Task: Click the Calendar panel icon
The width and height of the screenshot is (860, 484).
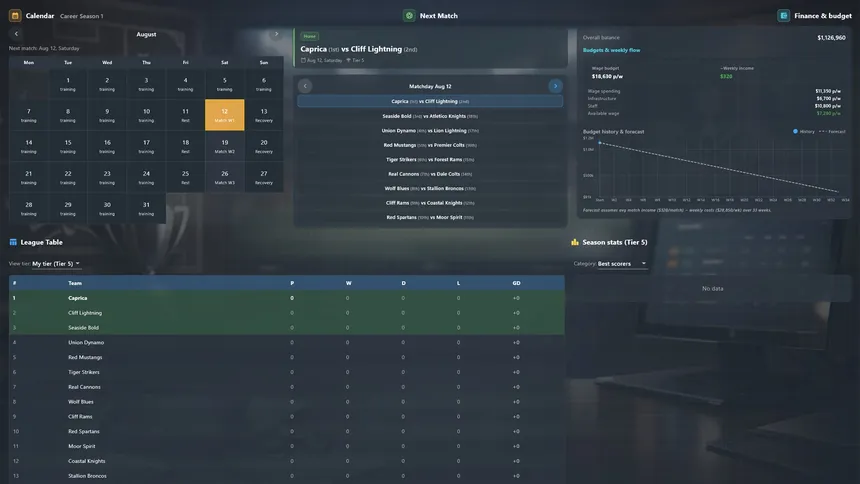Action: (x=15, y=16)
